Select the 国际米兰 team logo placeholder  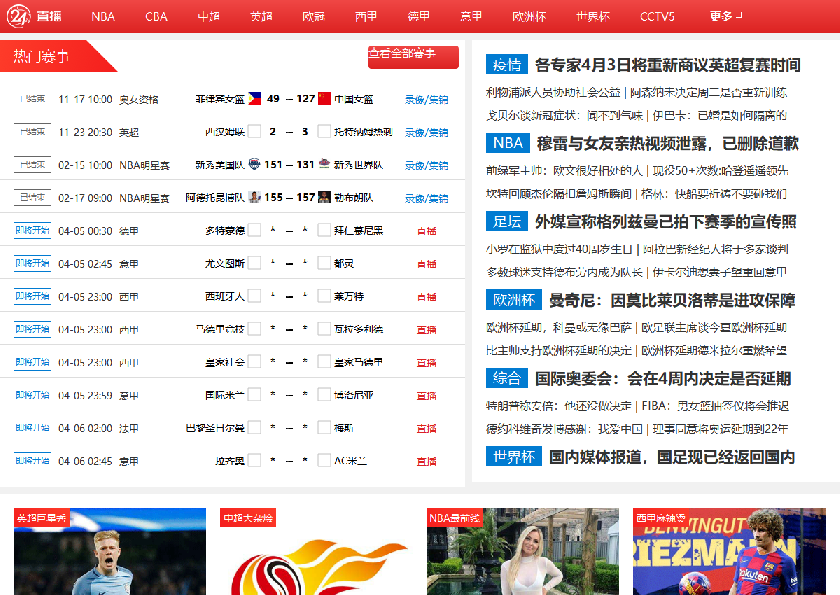[x=254, y=395]
